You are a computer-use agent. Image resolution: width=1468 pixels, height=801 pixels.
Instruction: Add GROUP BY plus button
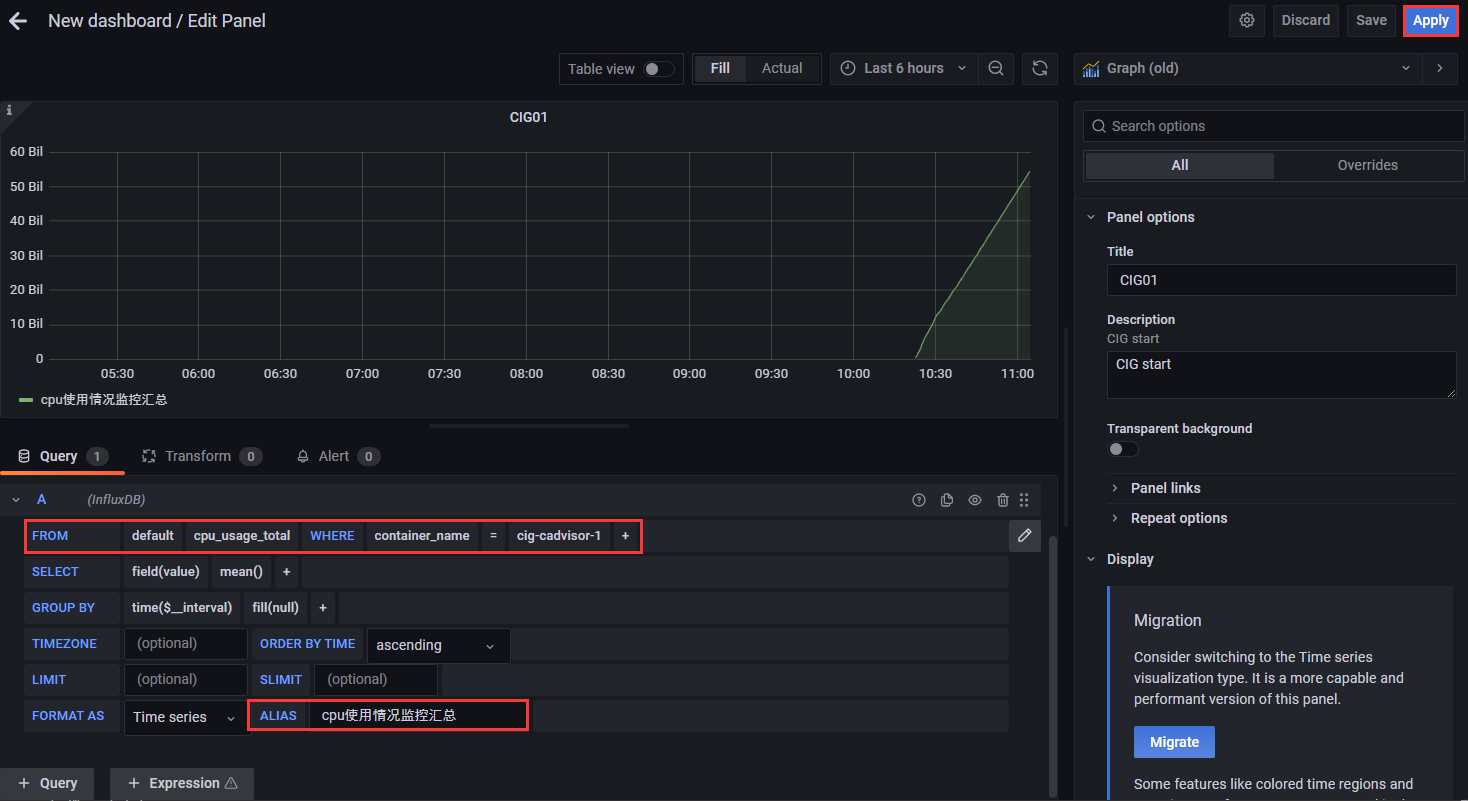pyautogui.click(x=322, y=608)
